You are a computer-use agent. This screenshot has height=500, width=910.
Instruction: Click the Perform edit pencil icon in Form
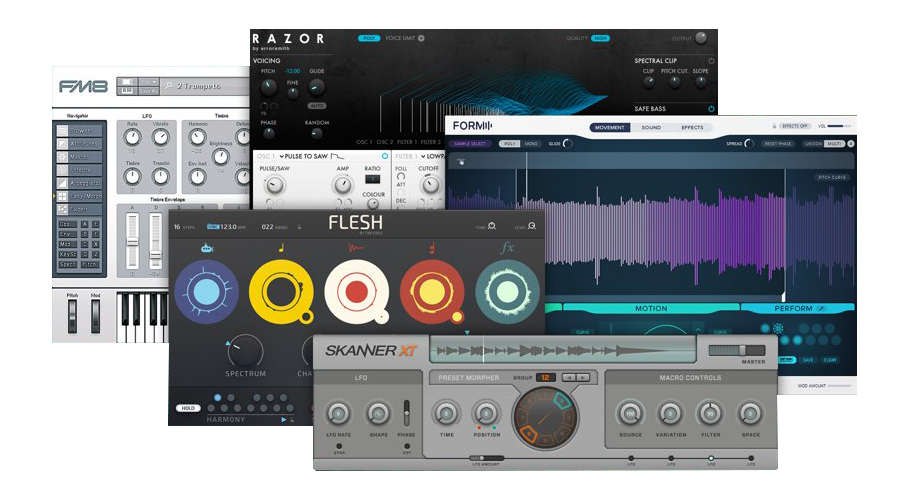(821, 309)
